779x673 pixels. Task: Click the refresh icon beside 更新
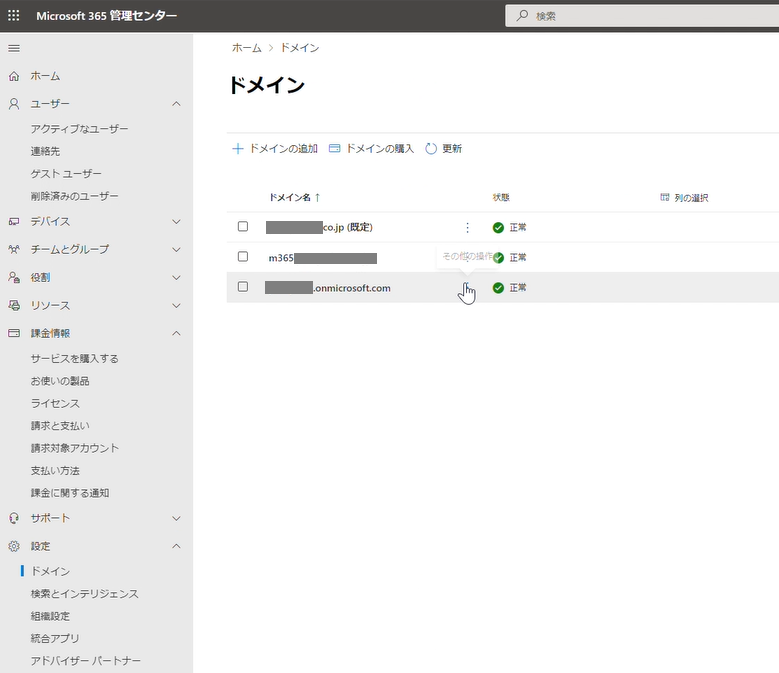[431, 149]
